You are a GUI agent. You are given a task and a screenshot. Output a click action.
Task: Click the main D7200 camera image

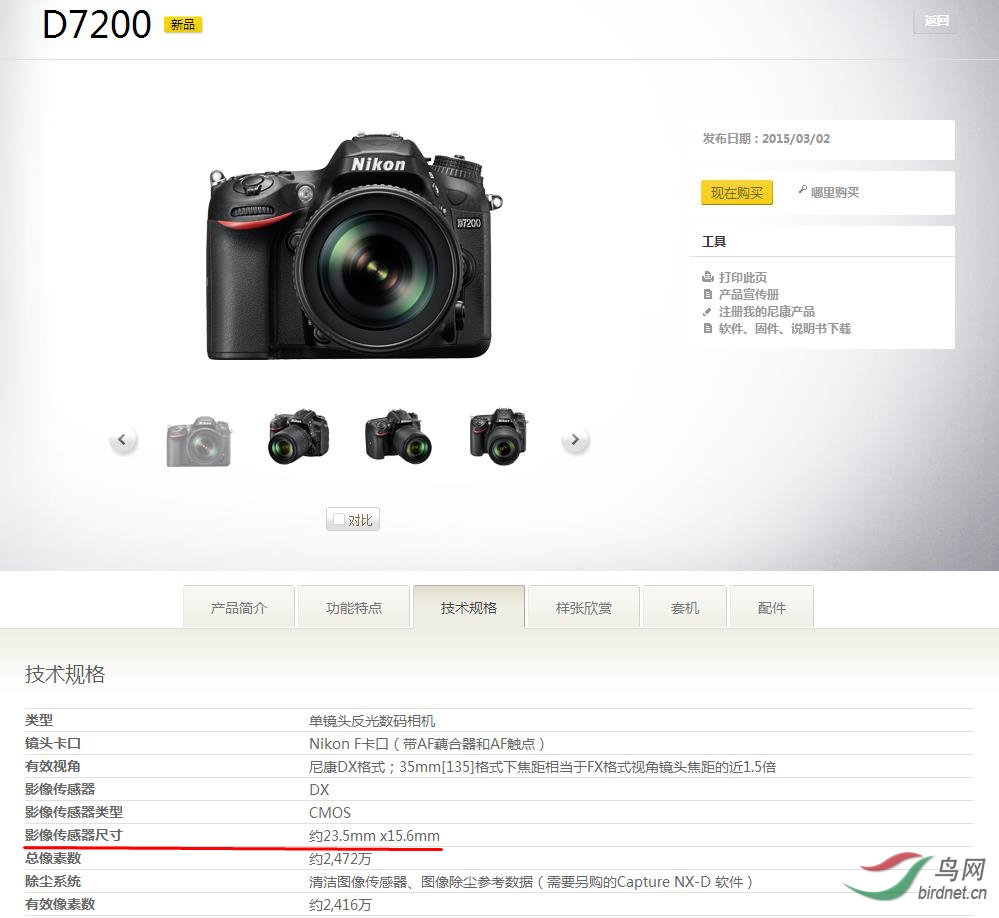pos(354,245)
